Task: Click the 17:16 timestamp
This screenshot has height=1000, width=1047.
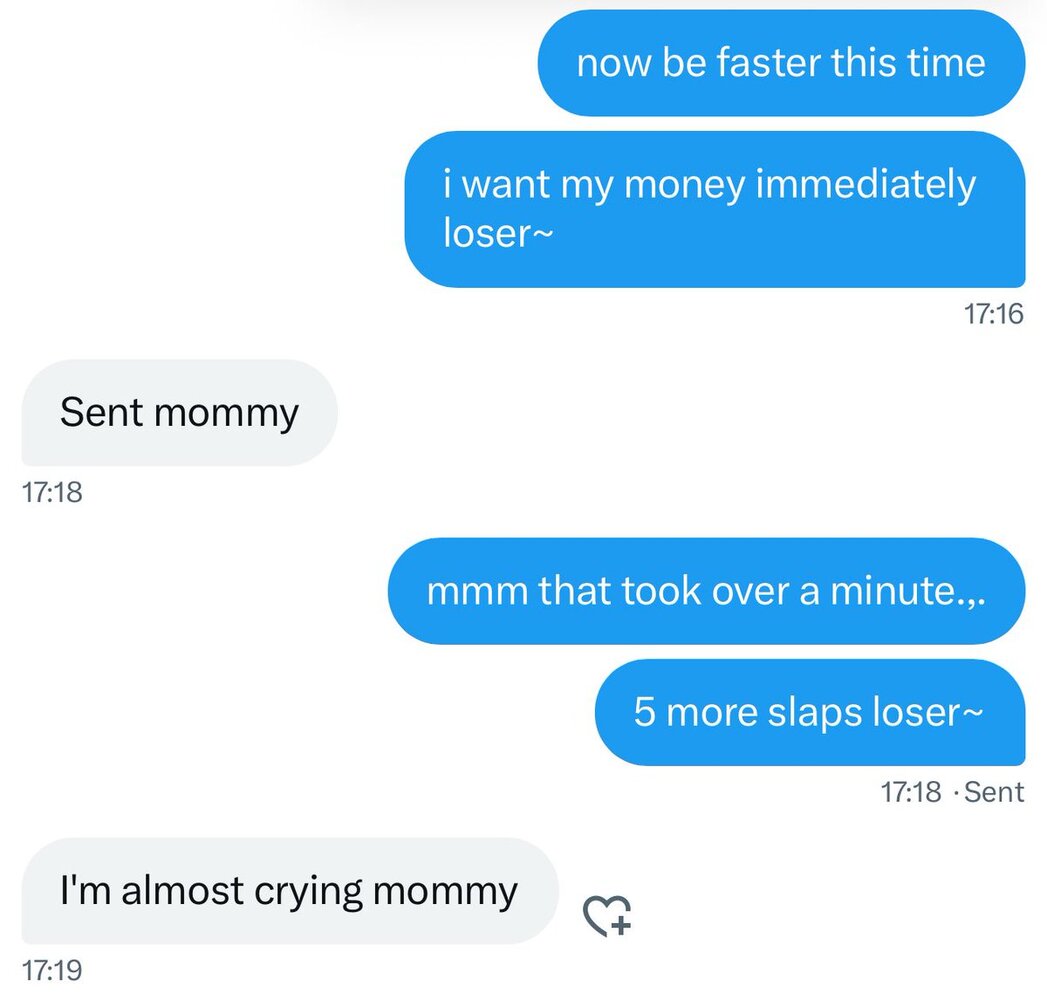Action: [994, 314]
